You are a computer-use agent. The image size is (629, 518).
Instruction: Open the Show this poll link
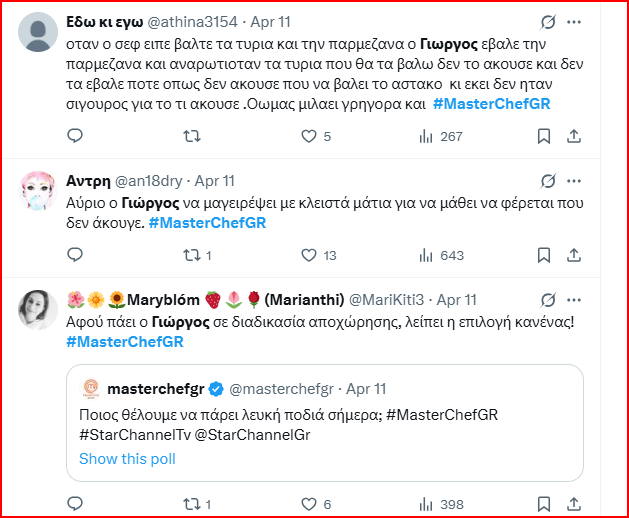pos(127,459)
